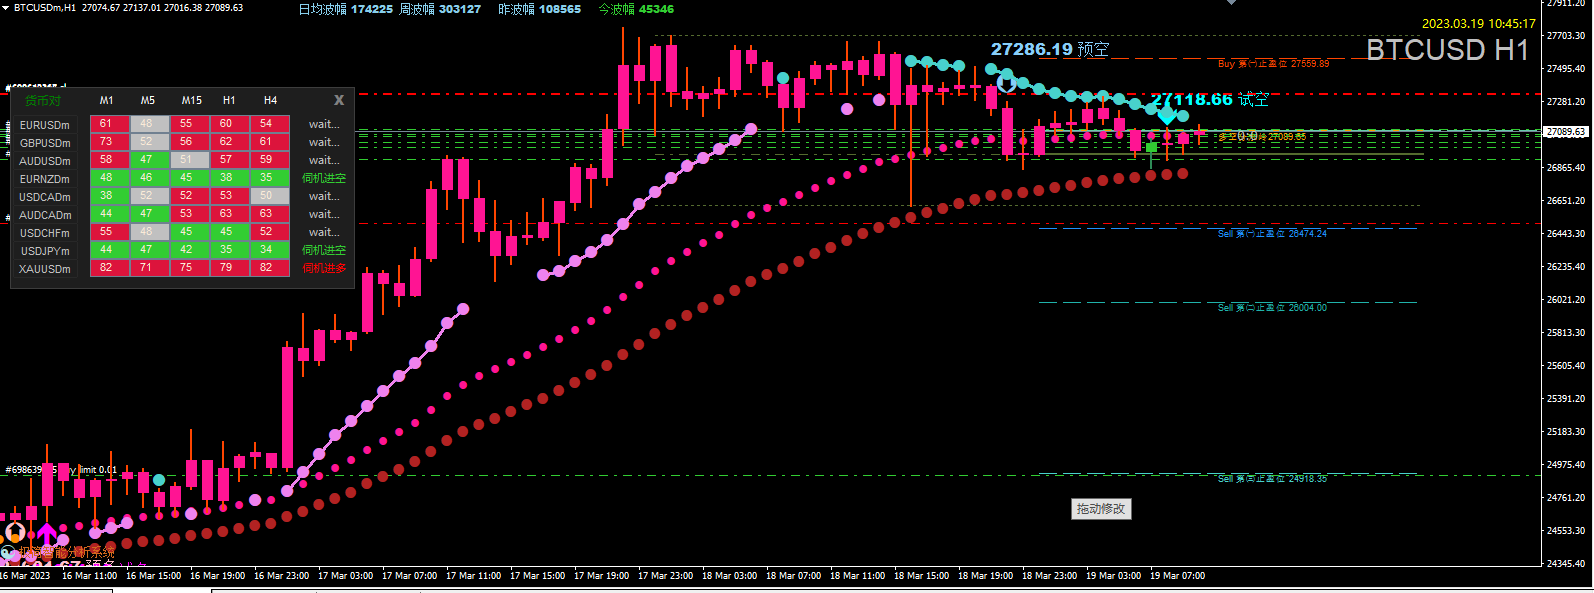Click the magenta up arrow signal
1594x593 pixels.
[47, 535]
